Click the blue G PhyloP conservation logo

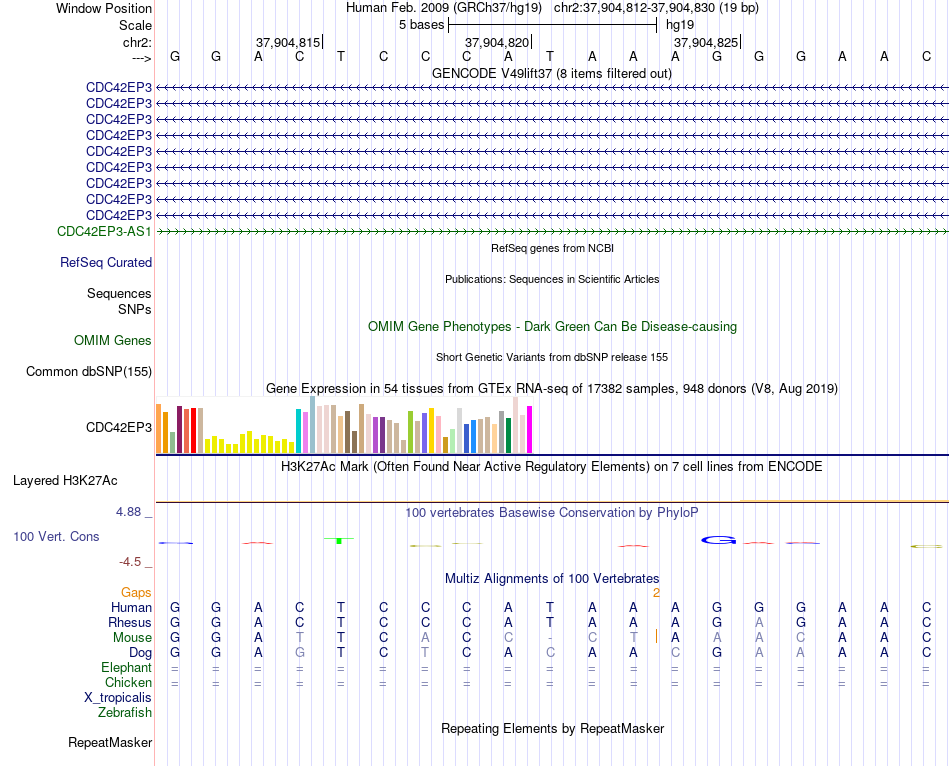(718, 540)
